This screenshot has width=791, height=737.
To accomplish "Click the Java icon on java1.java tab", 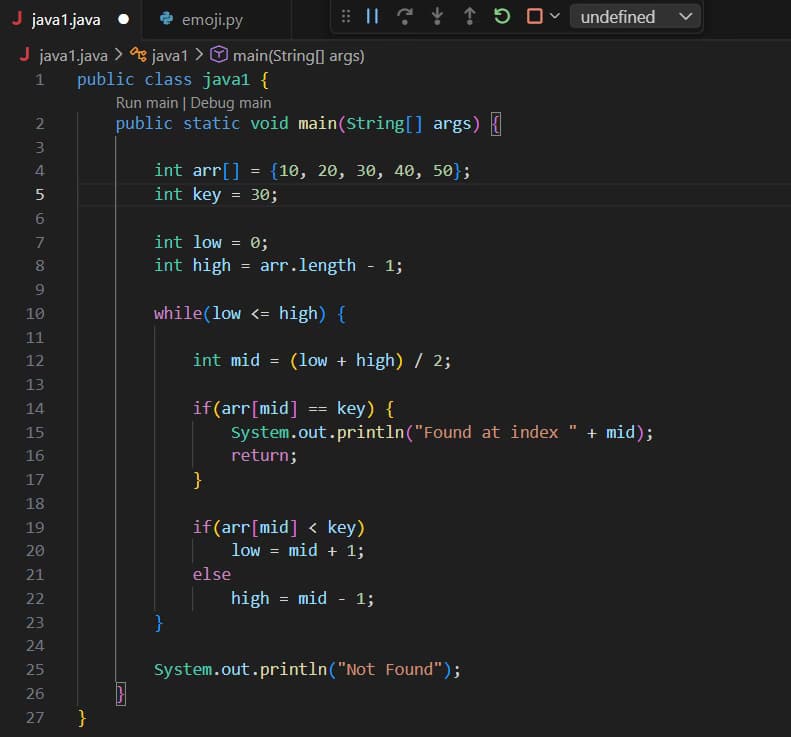I will click(x=17, y=19).
